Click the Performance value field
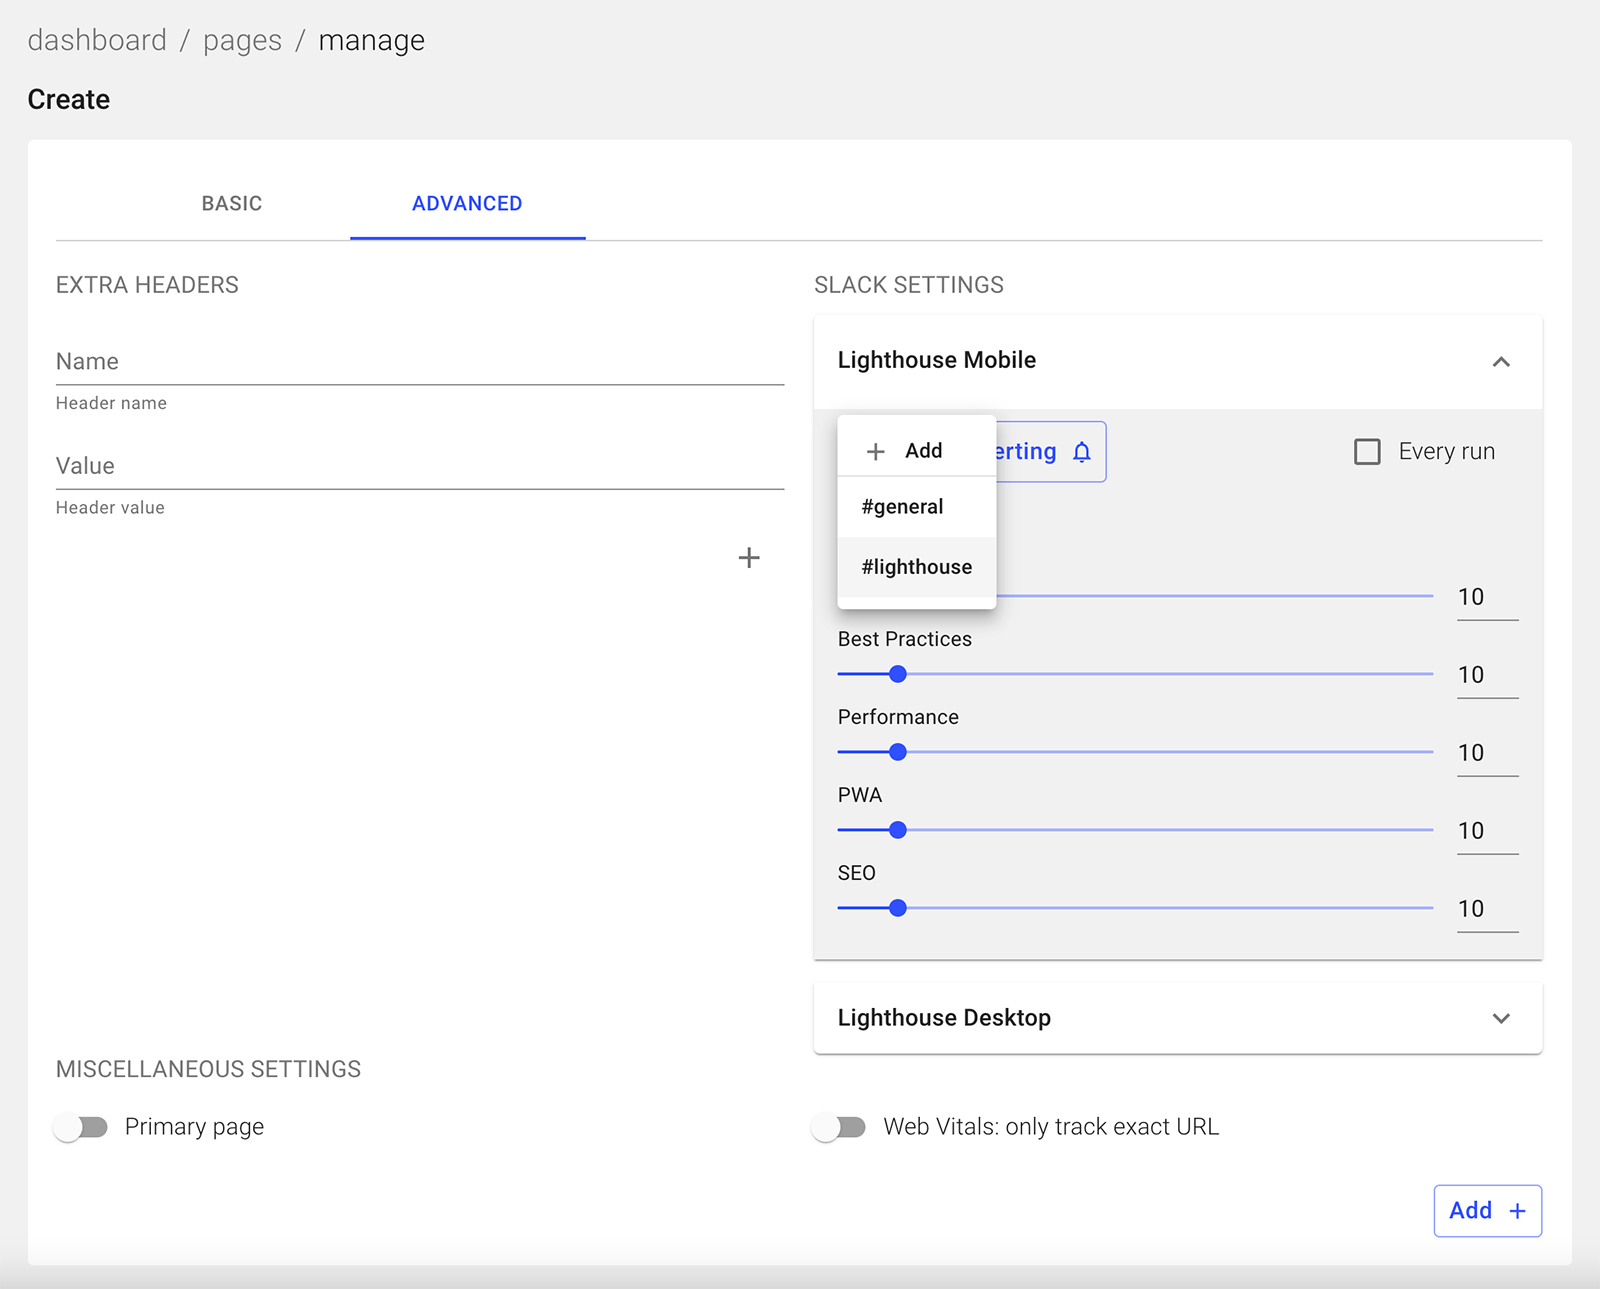This screenshot has height=1289, width=1600. (x=1487, y=753)
